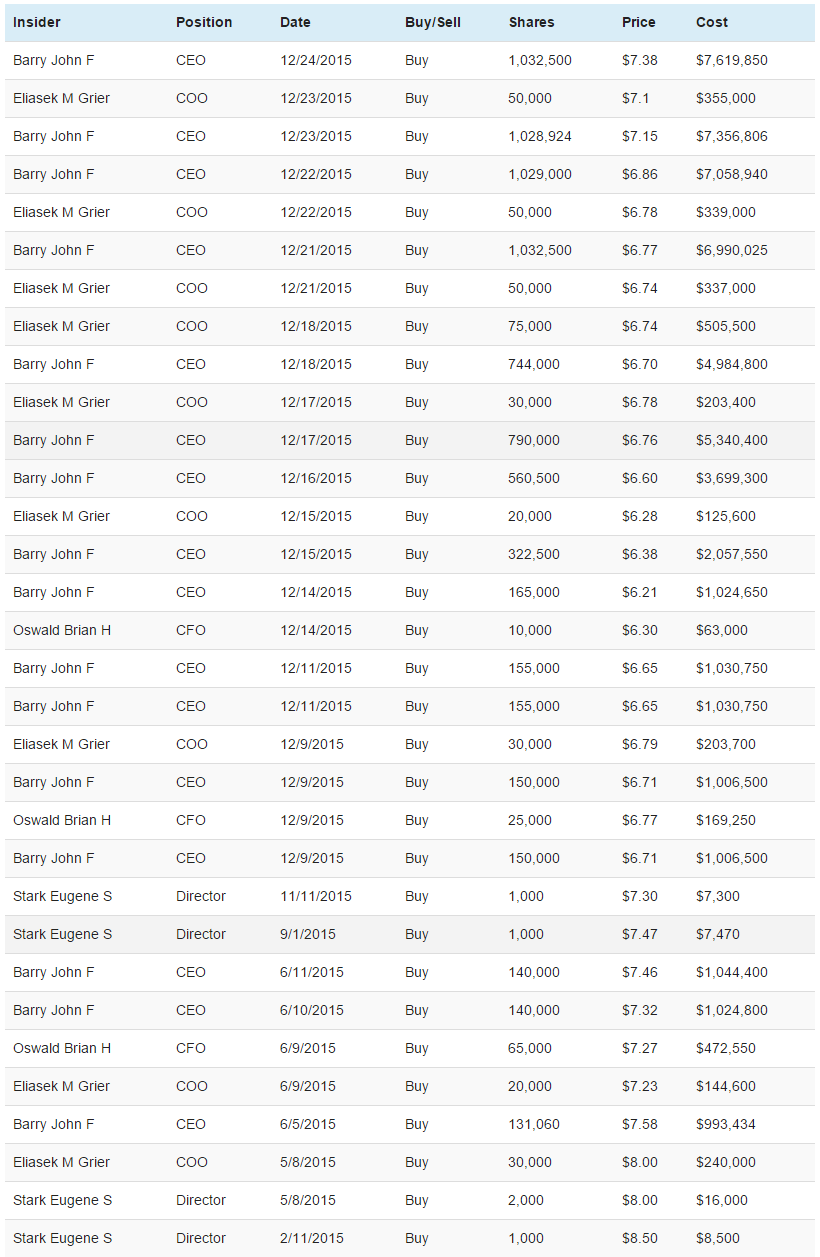Select the $8.50 price cell

pyautogui.click(x=640, y=1238)
